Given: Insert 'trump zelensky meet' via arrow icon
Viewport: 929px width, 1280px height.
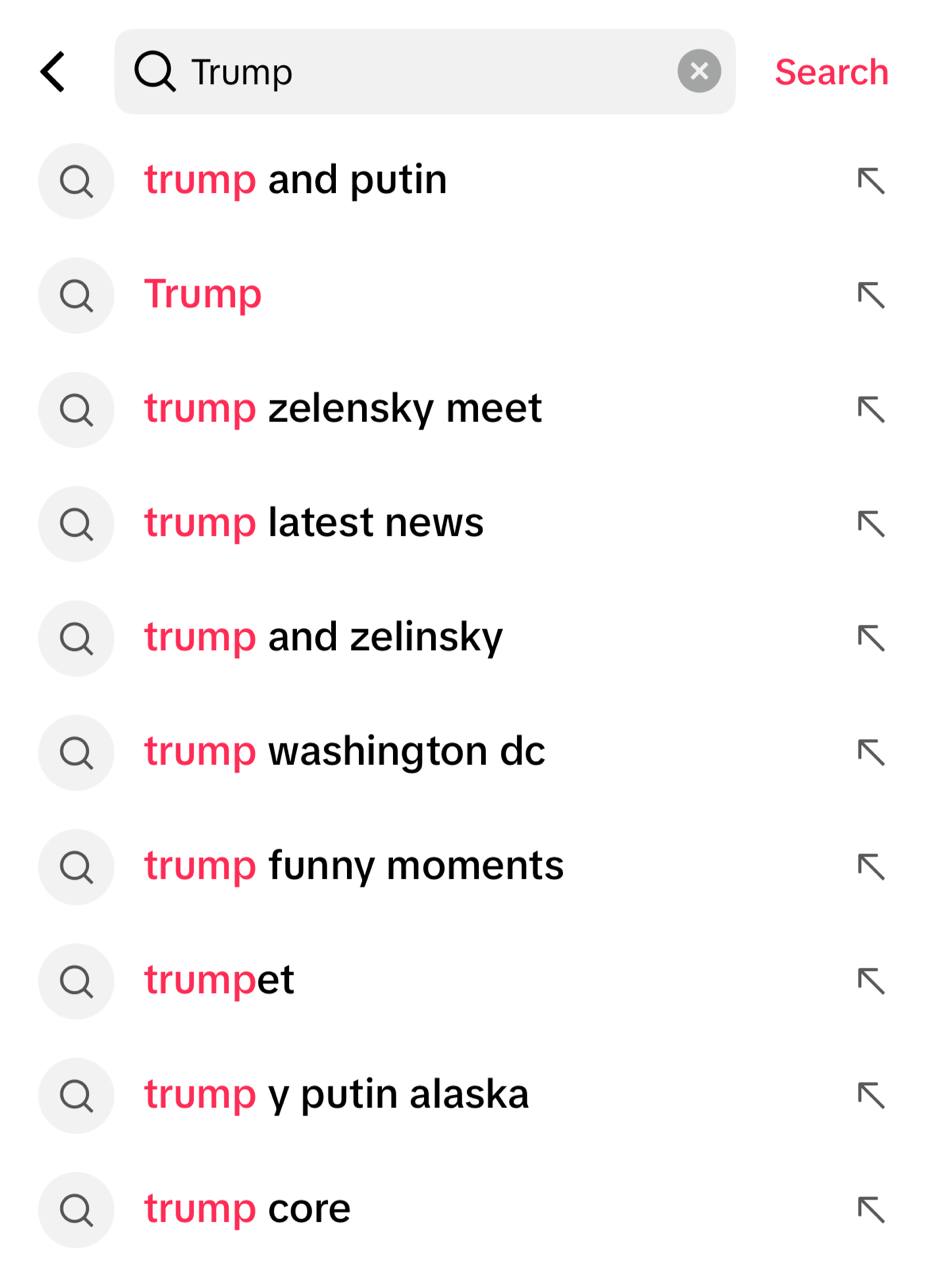Looking at the screenshot, I should (x=871, y=410).
